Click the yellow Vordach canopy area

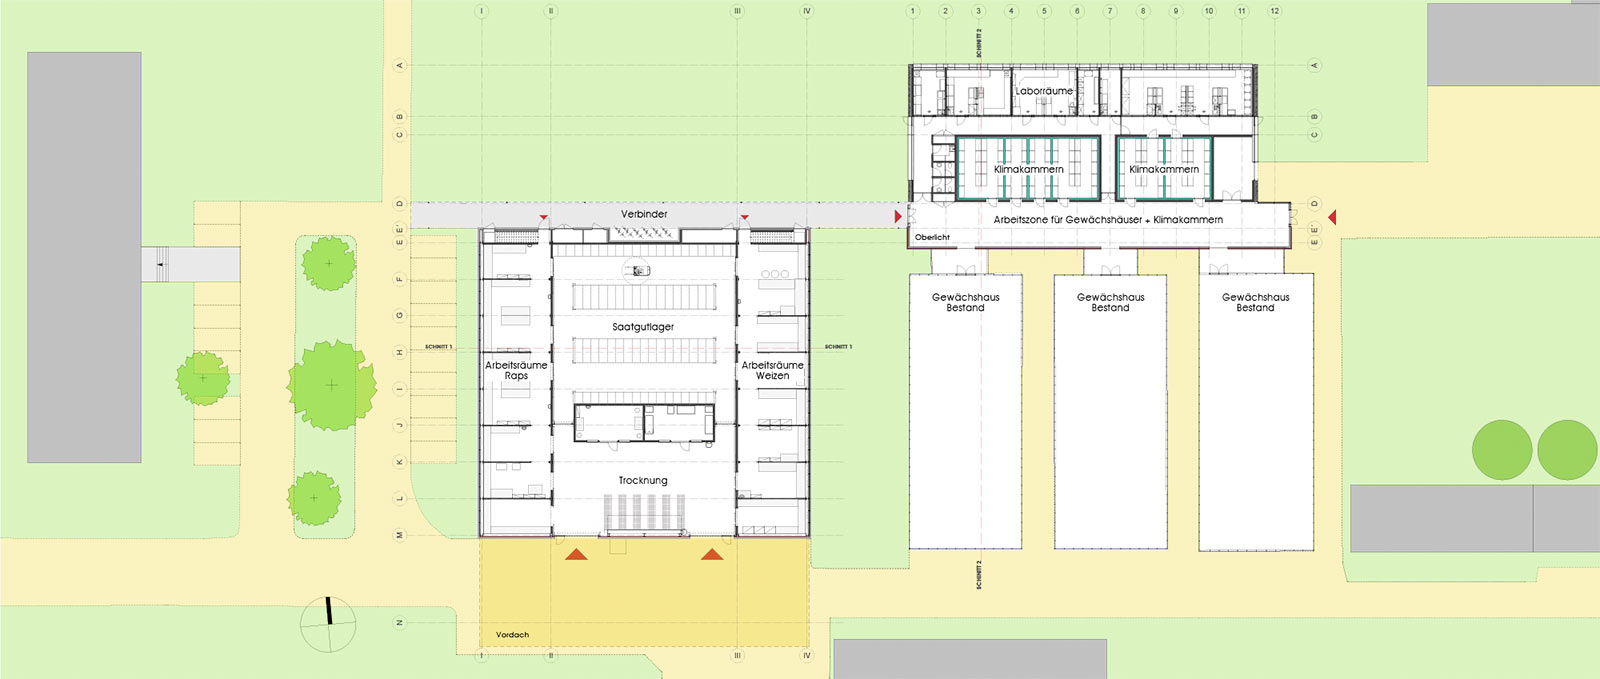[x=644, y=590]
